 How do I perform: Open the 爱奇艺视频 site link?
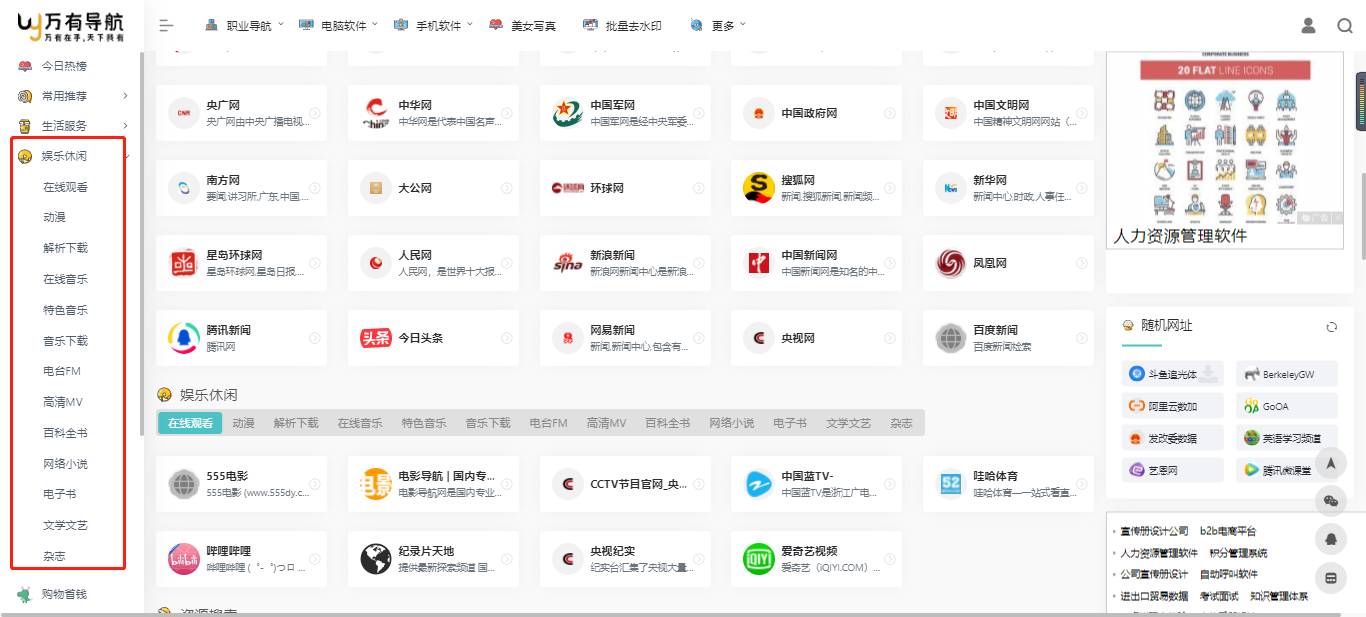(x=809, y=558)
